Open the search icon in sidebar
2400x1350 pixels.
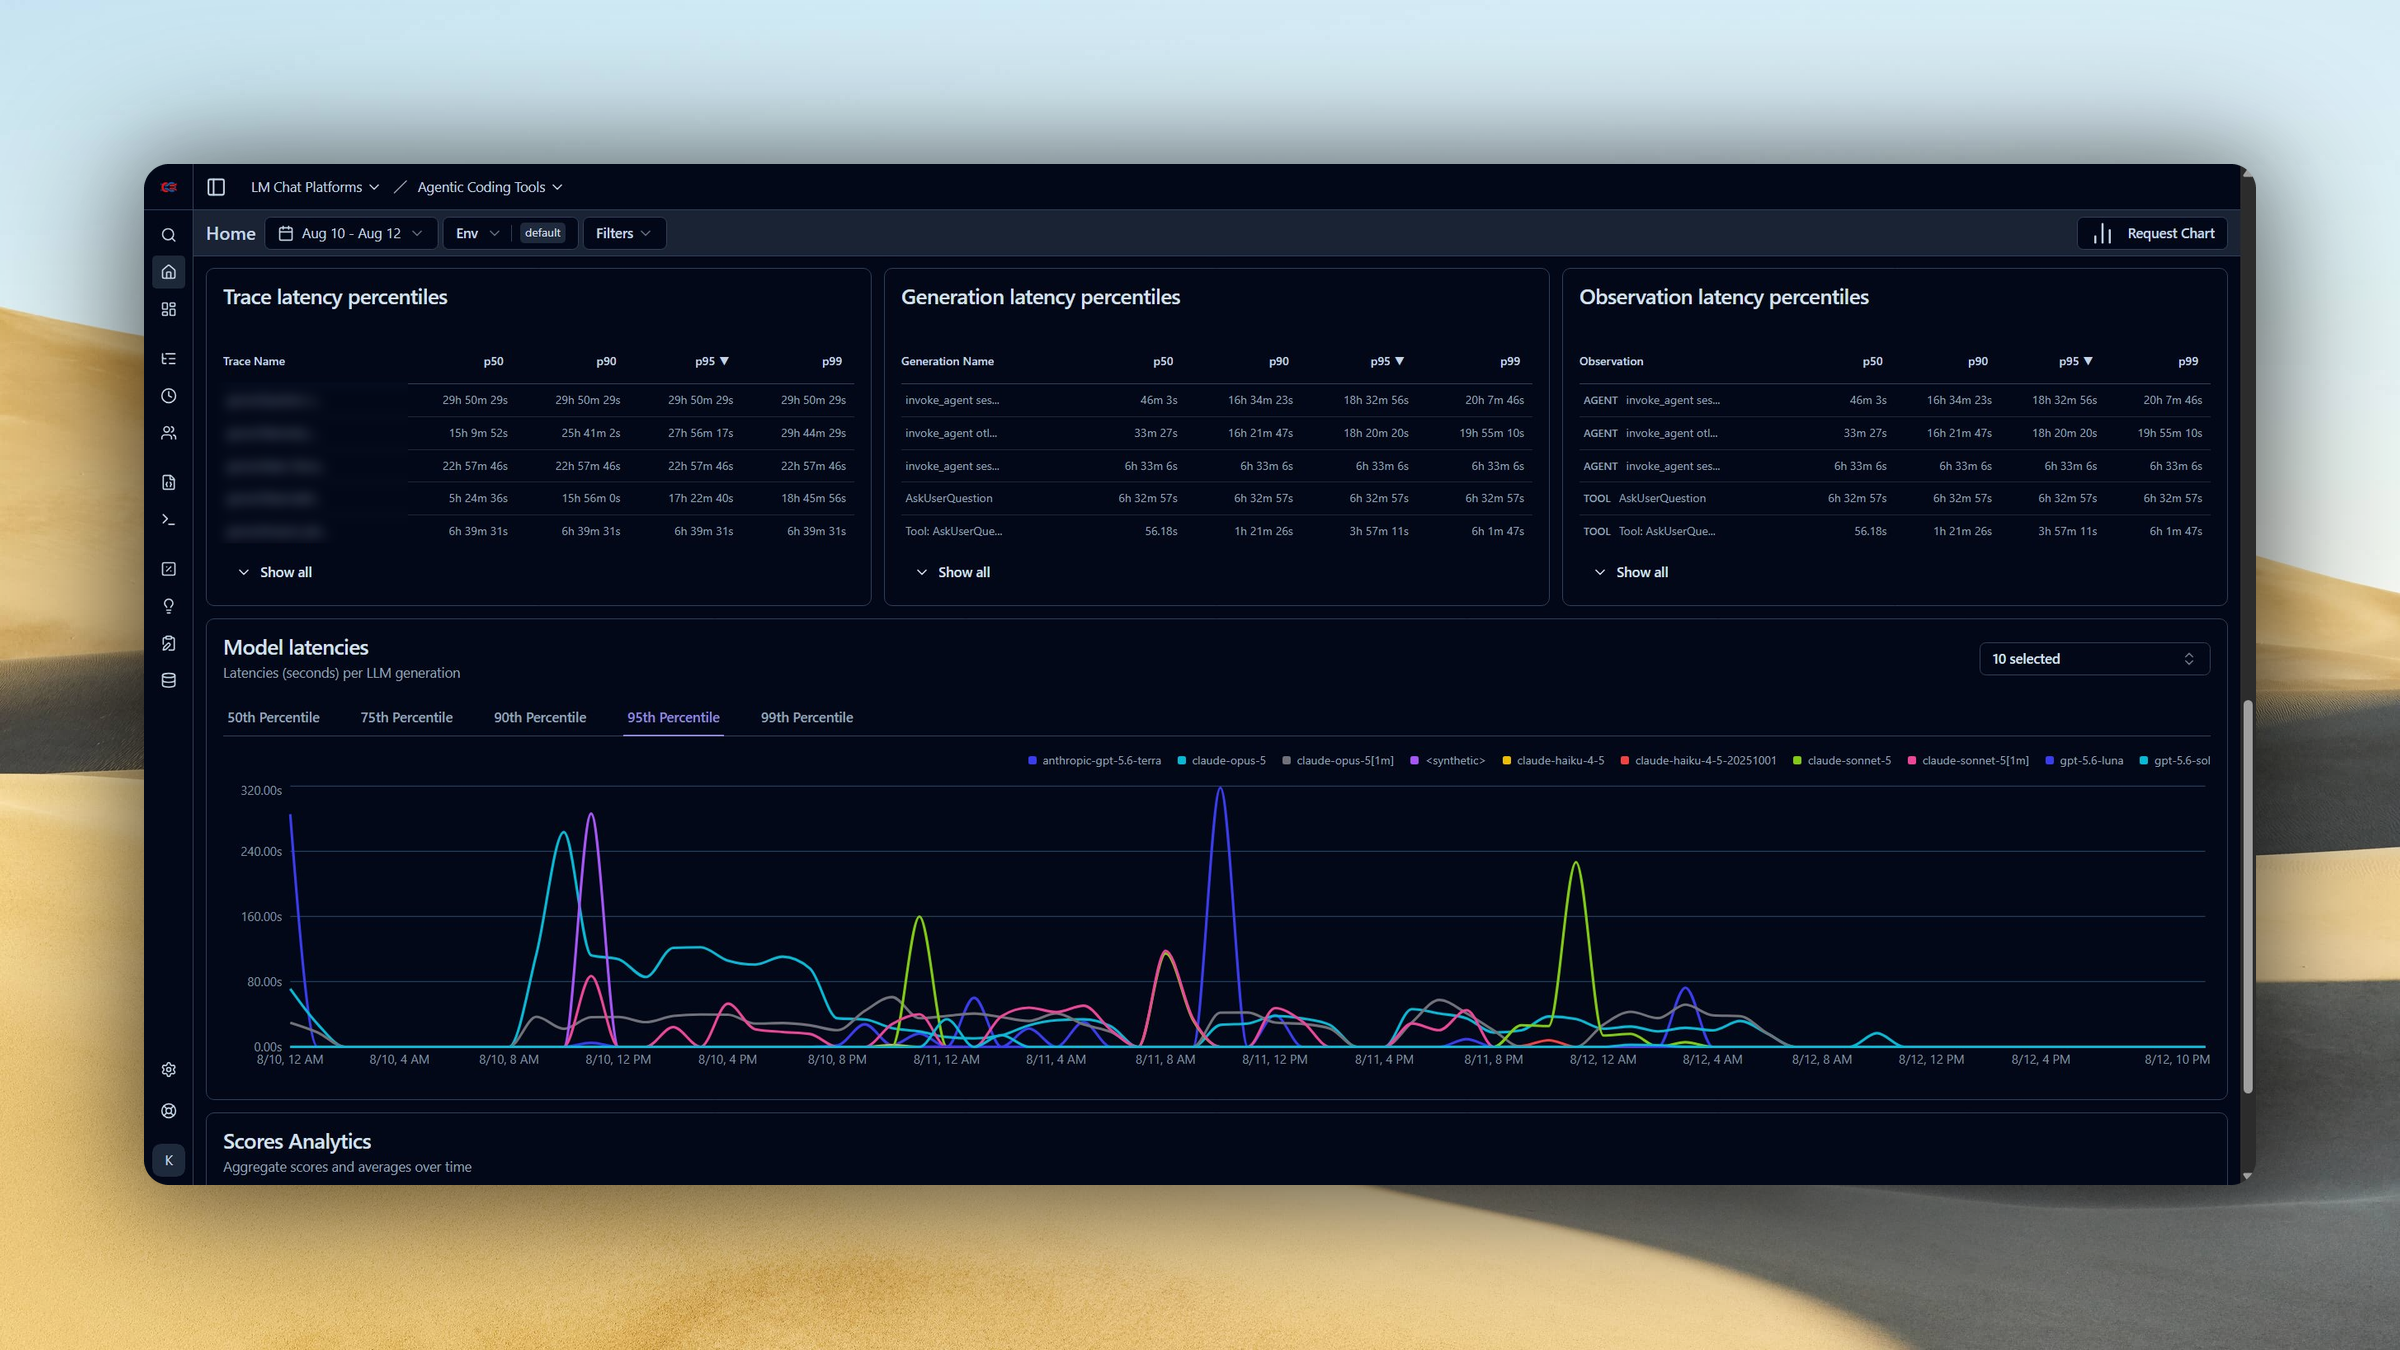[x=169, y=235]
